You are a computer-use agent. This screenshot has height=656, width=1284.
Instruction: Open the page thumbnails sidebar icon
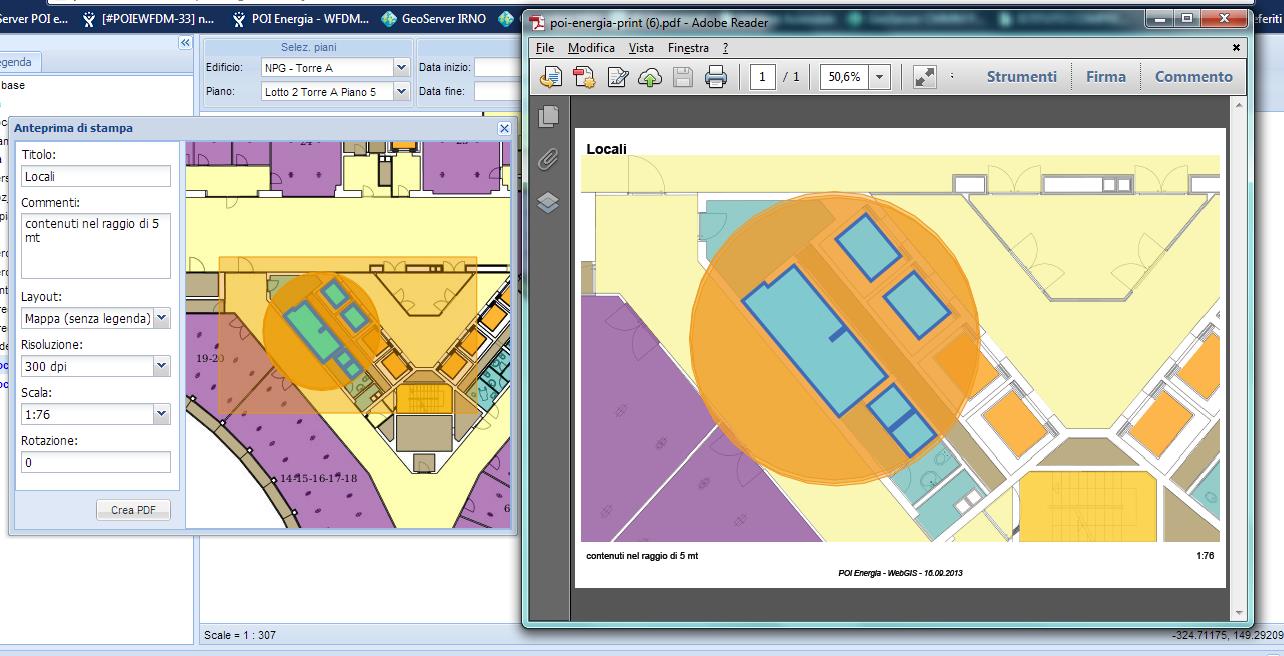click(x=548, y=116)
